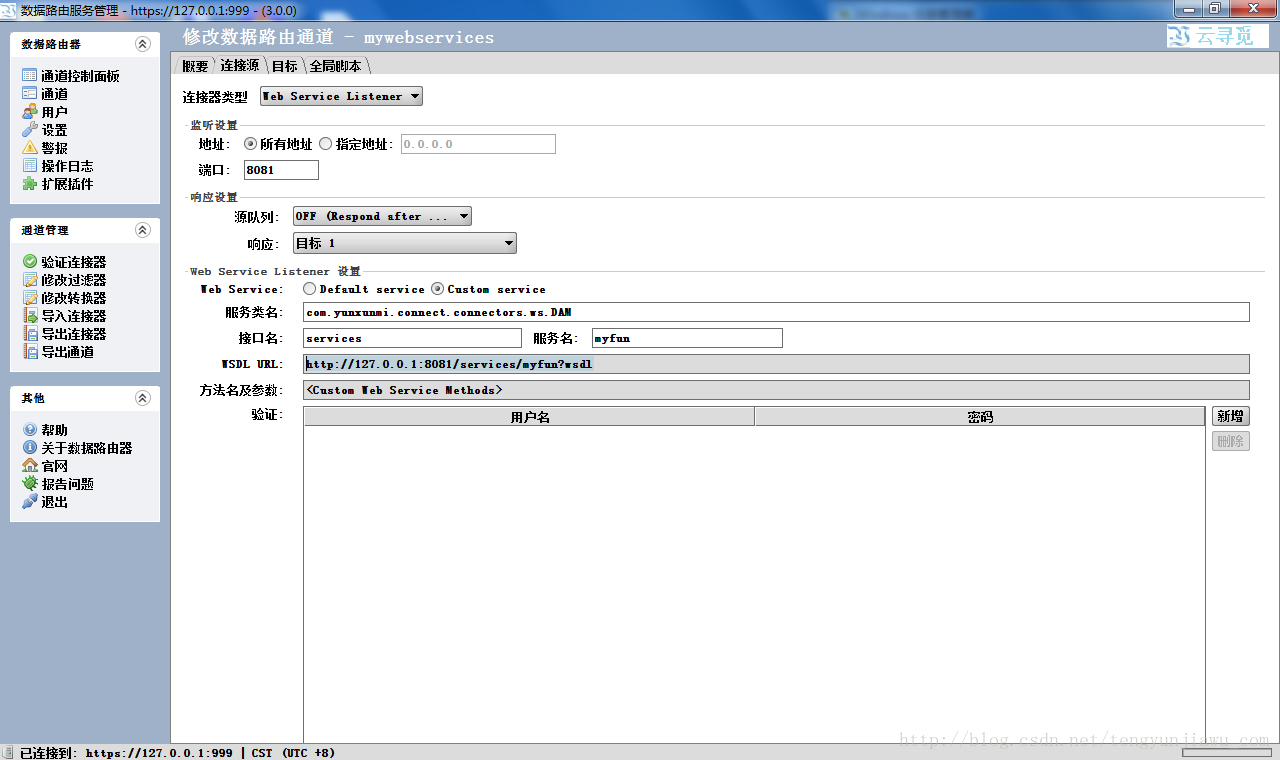The height and width of the screenshot is (760, 1280).
Task: Open the 用户 users icon
Action: point(30,112)
